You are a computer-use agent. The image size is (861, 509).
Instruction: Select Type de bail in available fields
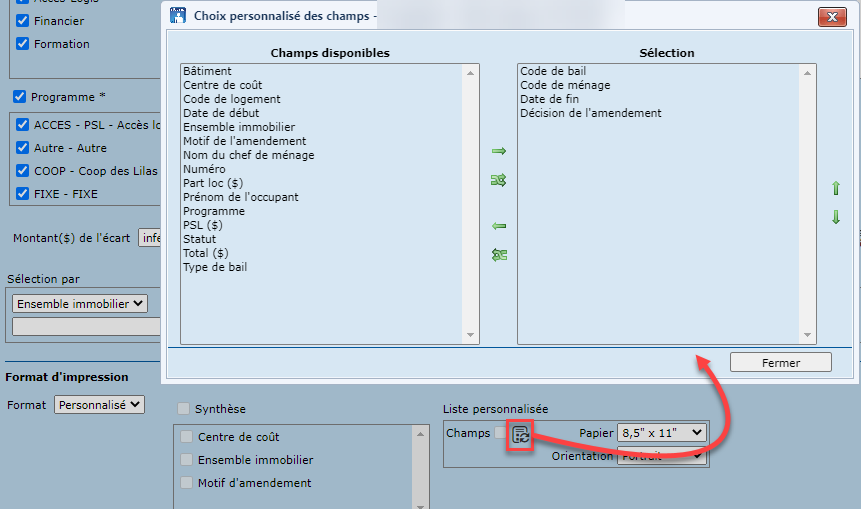[x=215, y=267]
